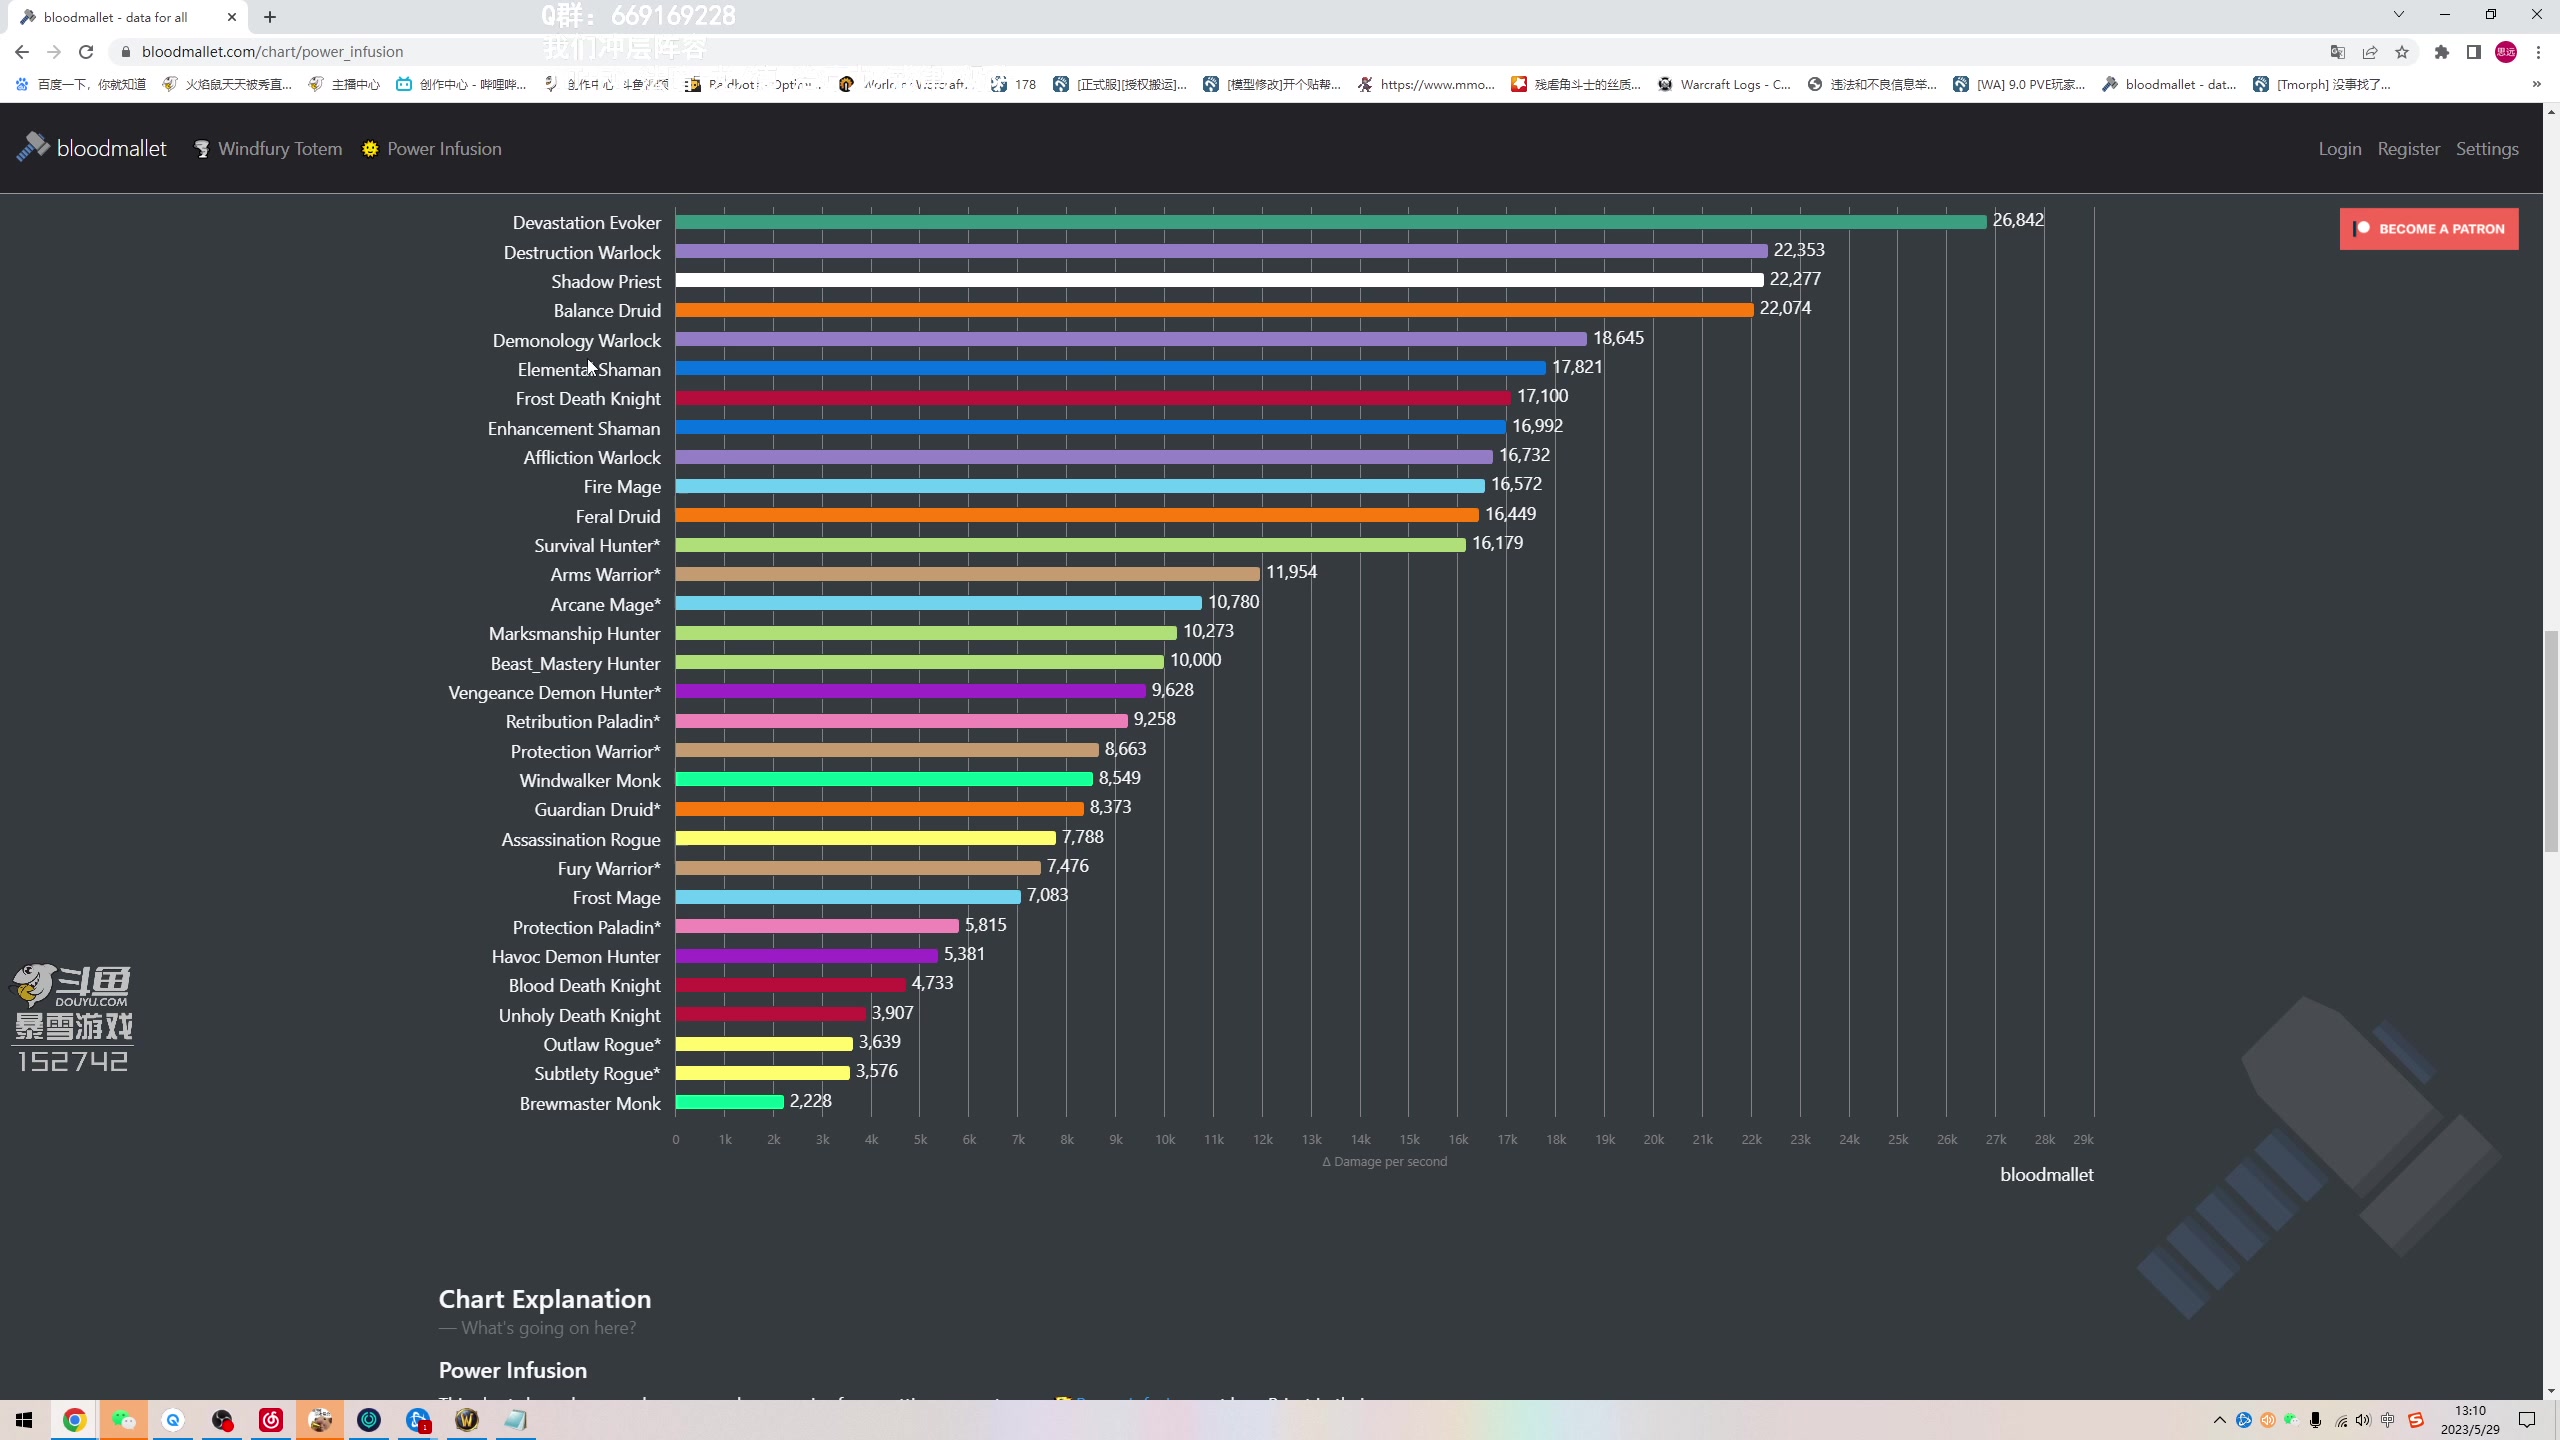
Task: Click the Login link
Action: [x=2339, y=148]
